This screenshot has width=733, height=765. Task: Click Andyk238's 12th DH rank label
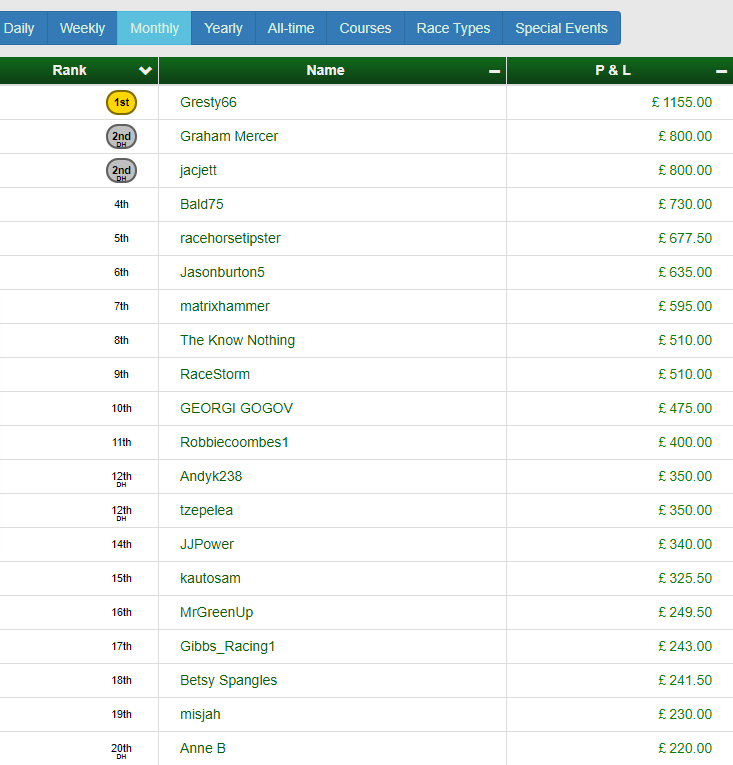pyautogui.click(x=122, y=478)
